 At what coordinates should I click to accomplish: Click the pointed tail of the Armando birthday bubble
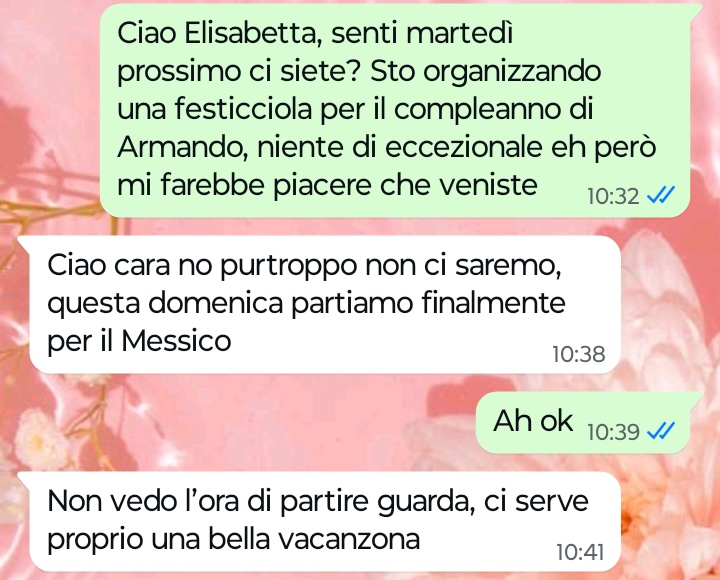pos(694,10)
